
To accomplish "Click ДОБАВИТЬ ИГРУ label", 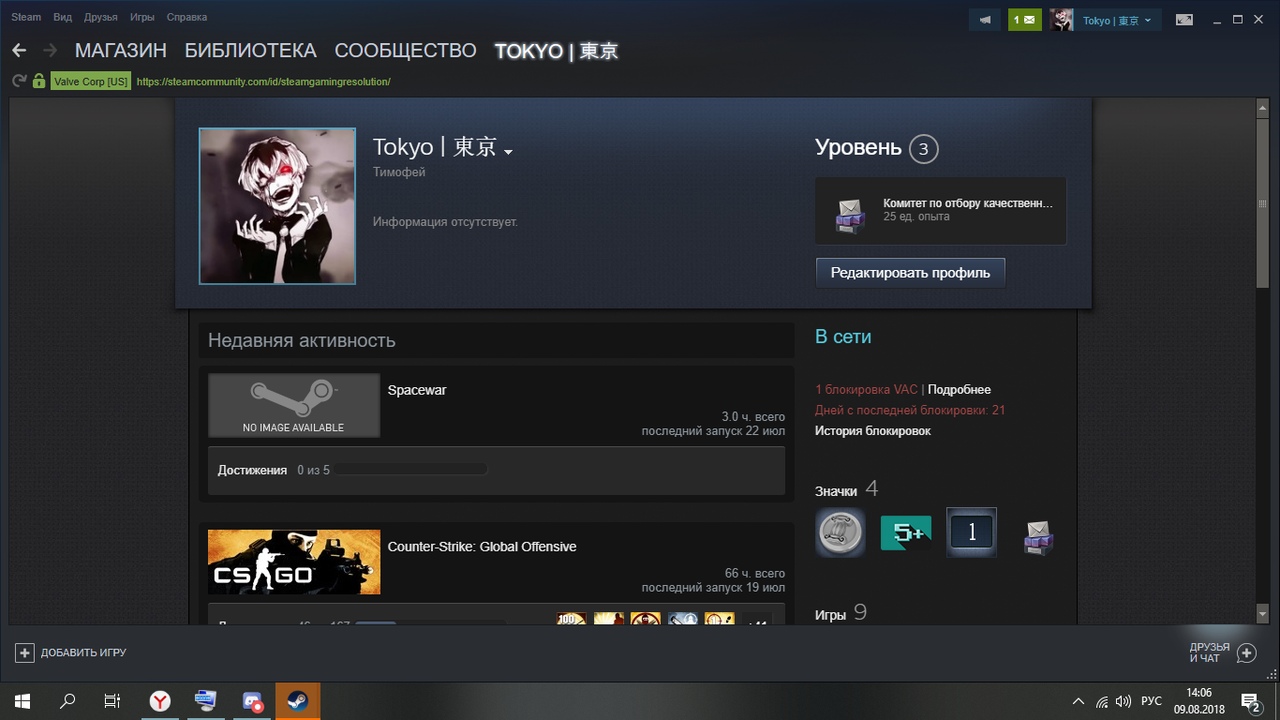I will click(84, 653).
